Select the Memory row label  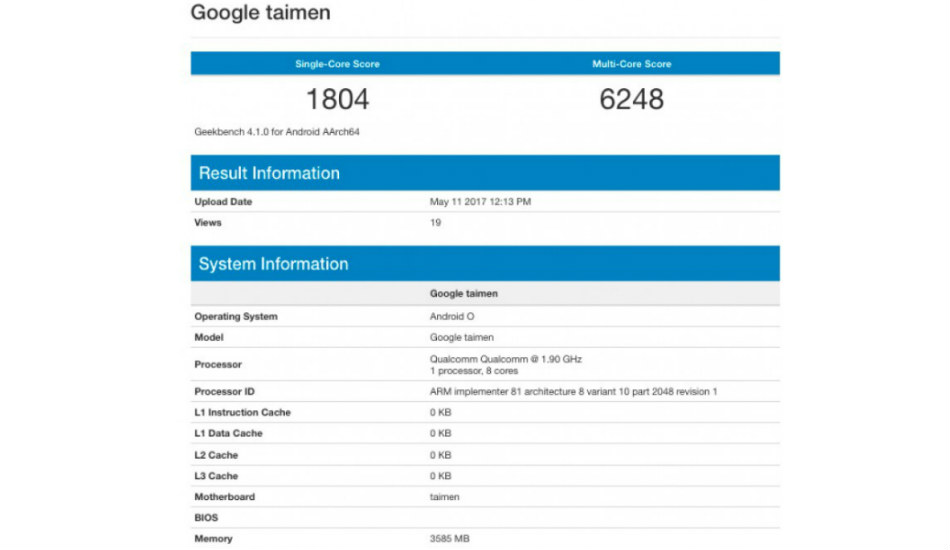tap(213, 538)
